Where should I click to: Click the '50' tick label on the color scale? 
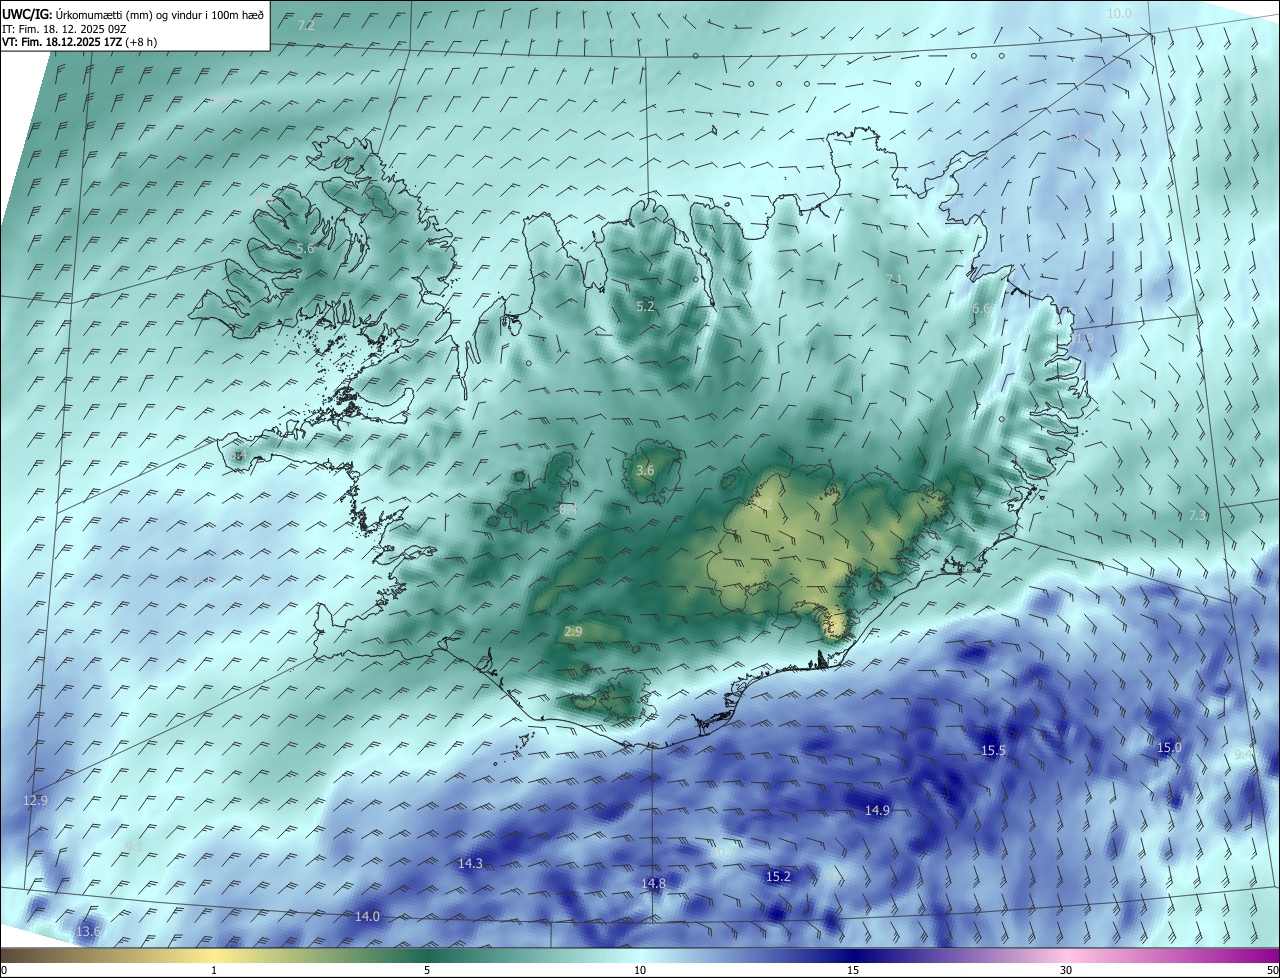tap(1272, 970)
